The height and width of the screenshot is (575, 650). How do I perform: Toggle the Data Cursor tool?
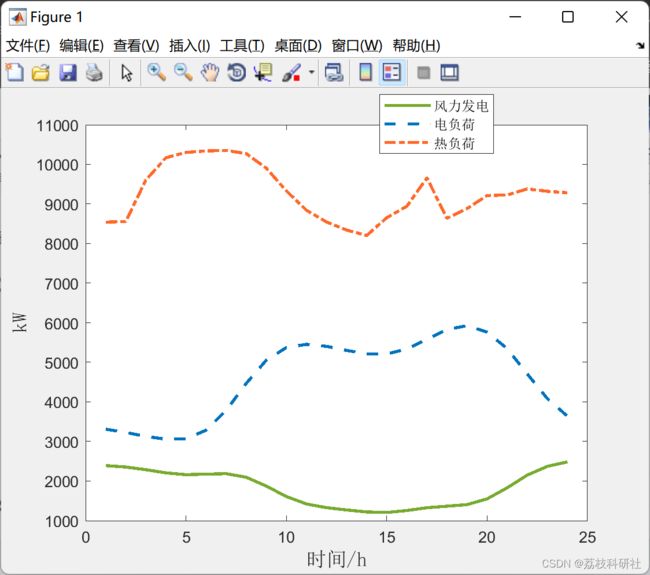263,72
